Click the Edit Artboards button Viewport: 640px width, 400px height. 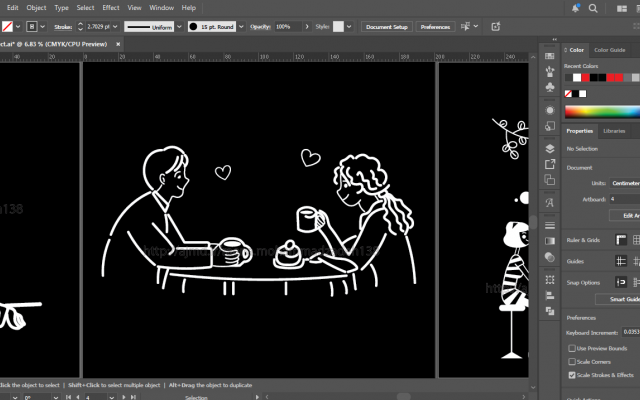click(625, 216)
